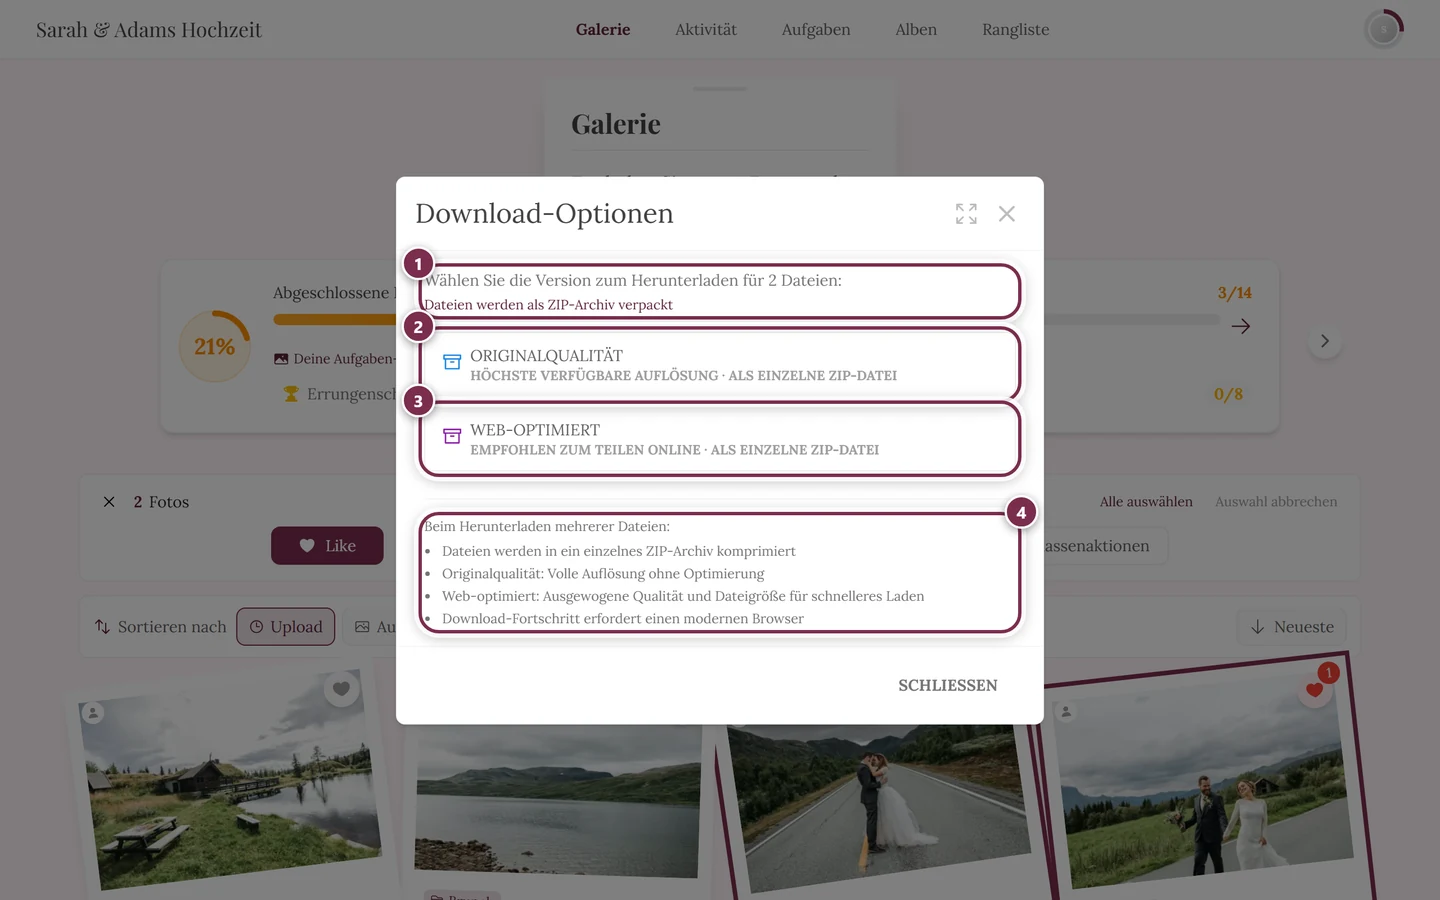The width and height of the screenshot is (1440, 900).
Task: Click uploader avatar on lake cabin photo
Action: pyautogui.click(x=93, y=713)
